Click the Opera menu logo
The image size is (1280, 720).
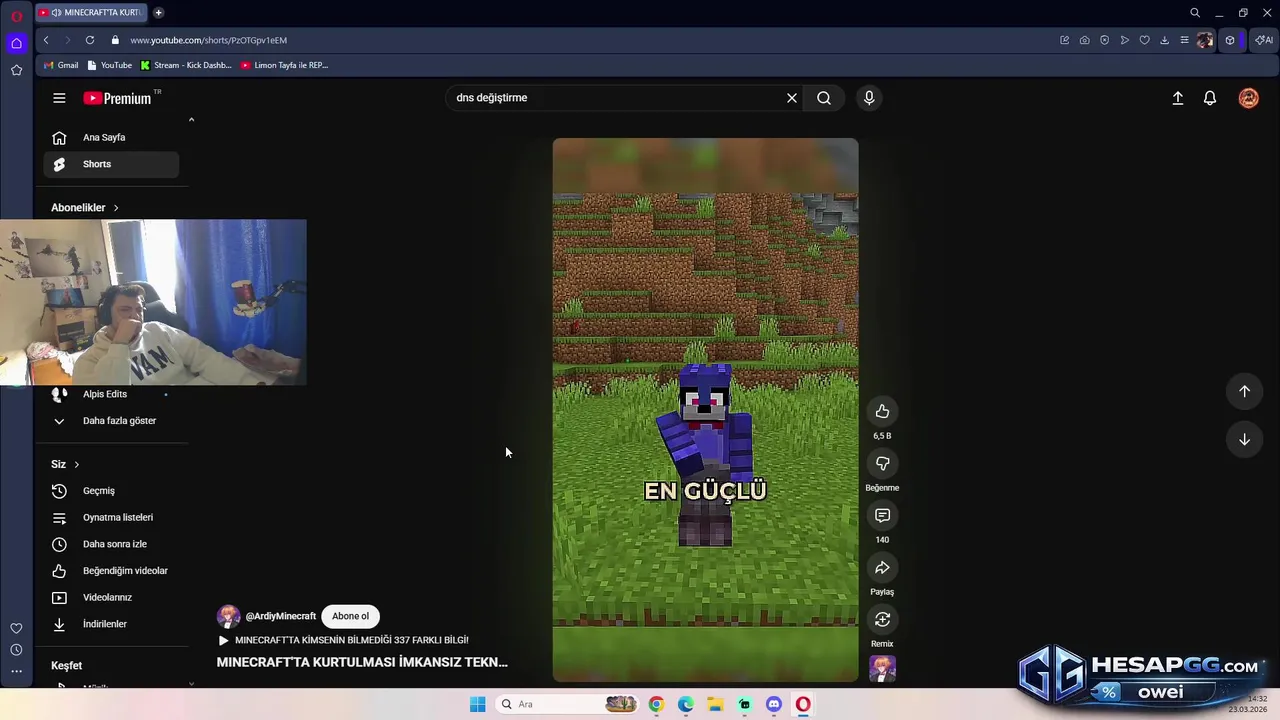pyautogui.click(x=16, y=16)
